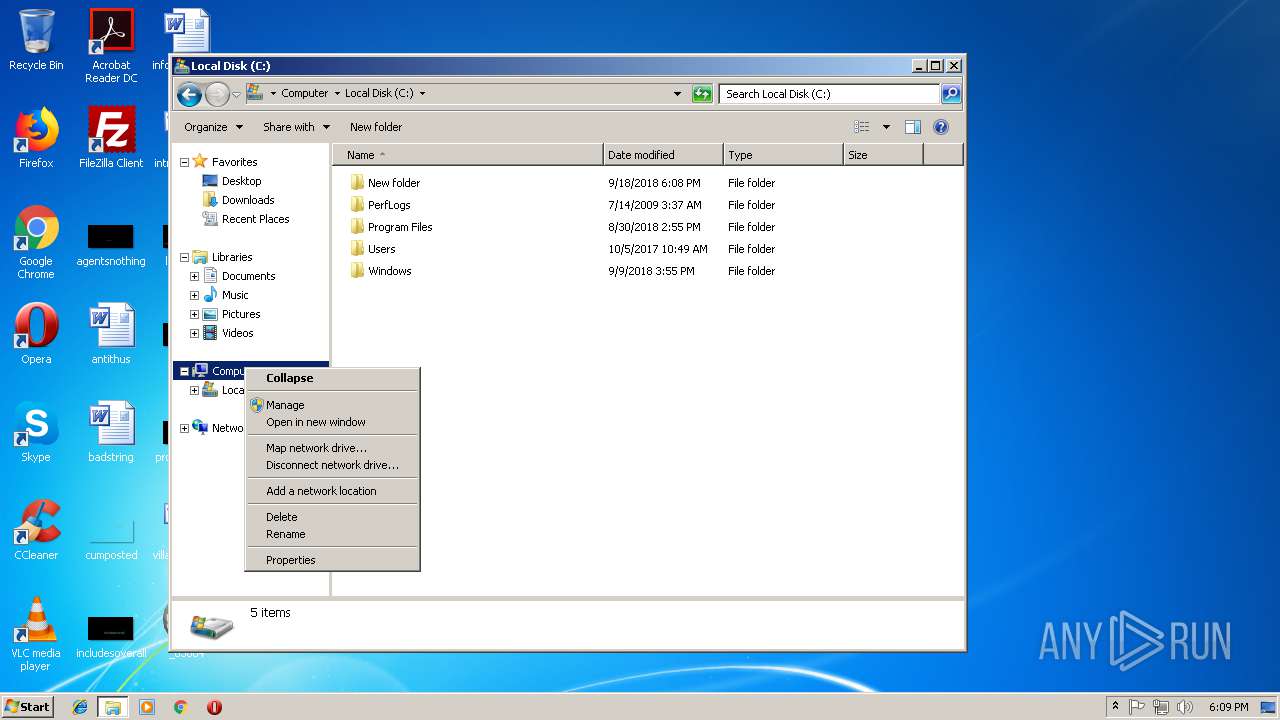Sort by the Type column header
Screen dimensions: 1280x720
click(783, 155)
